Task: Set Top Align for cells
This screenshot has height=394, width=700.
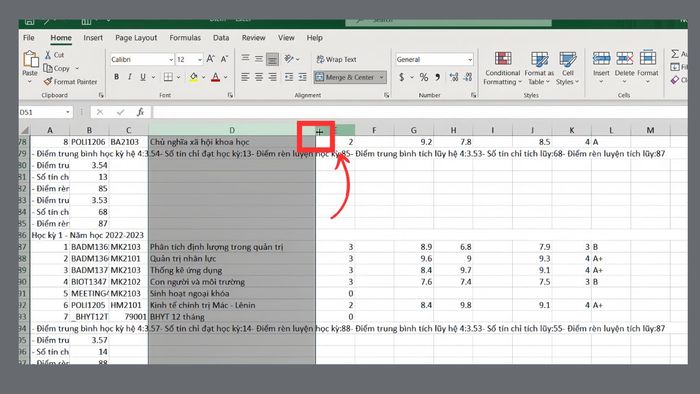Action: [x=245, y=58]
